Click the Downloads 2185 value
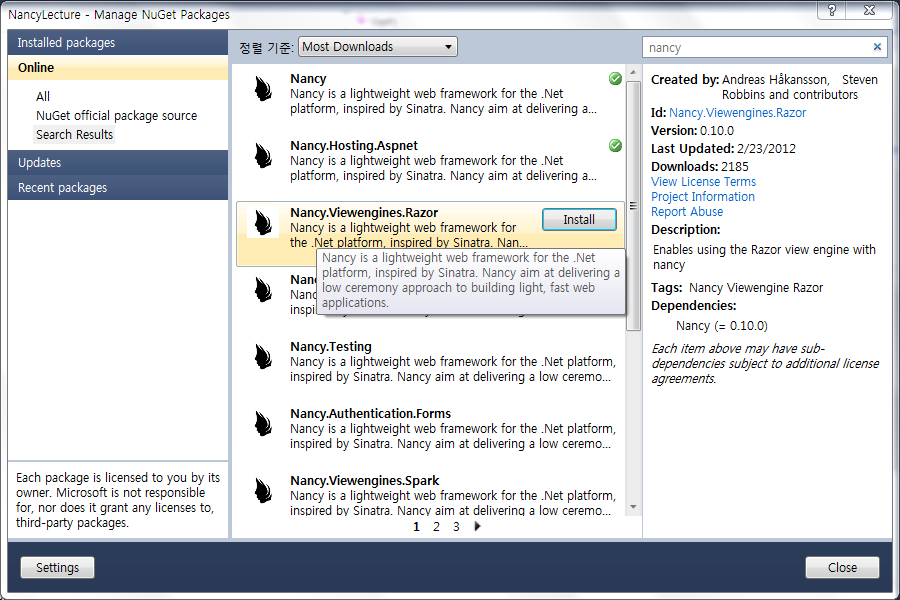 (x=735, y=167)
